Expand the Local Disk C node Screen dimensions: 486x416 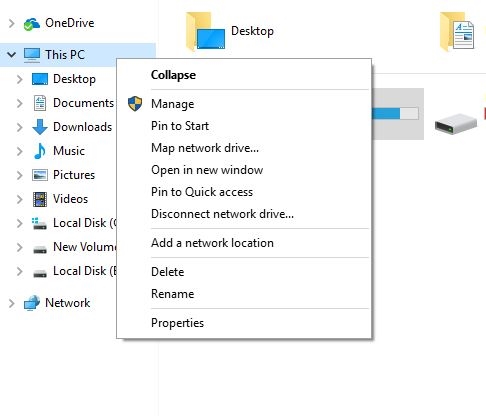coord(20,223)
